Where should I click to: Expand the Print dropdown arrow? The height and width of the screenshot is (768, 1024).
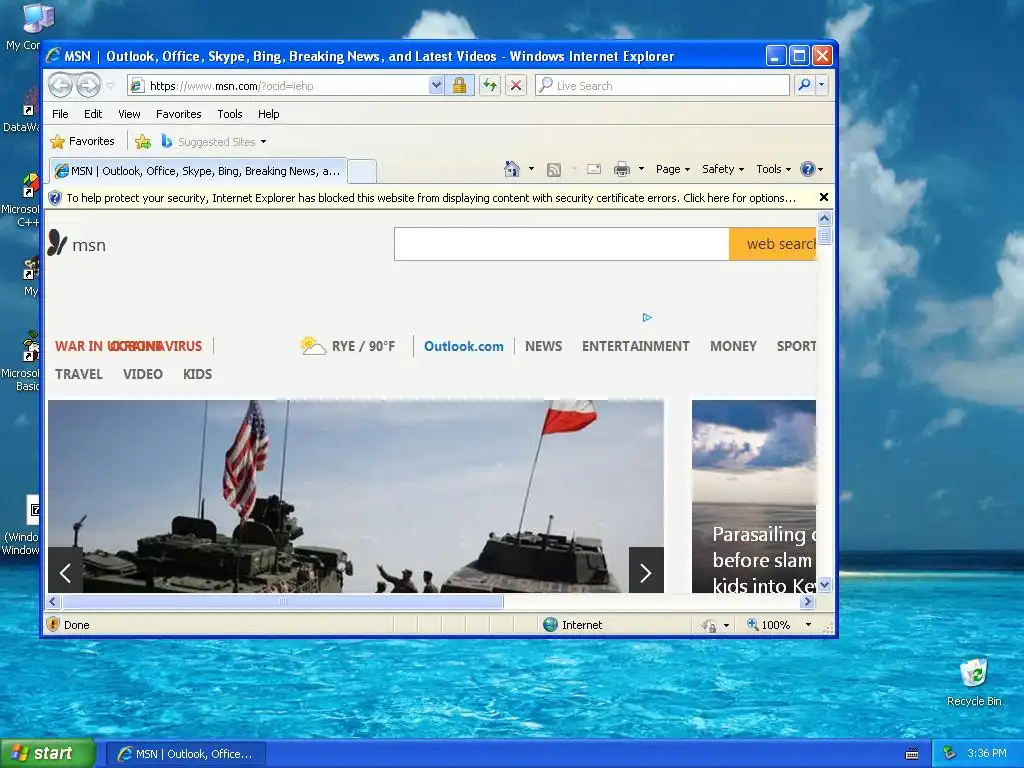click(x=641, y=169)
